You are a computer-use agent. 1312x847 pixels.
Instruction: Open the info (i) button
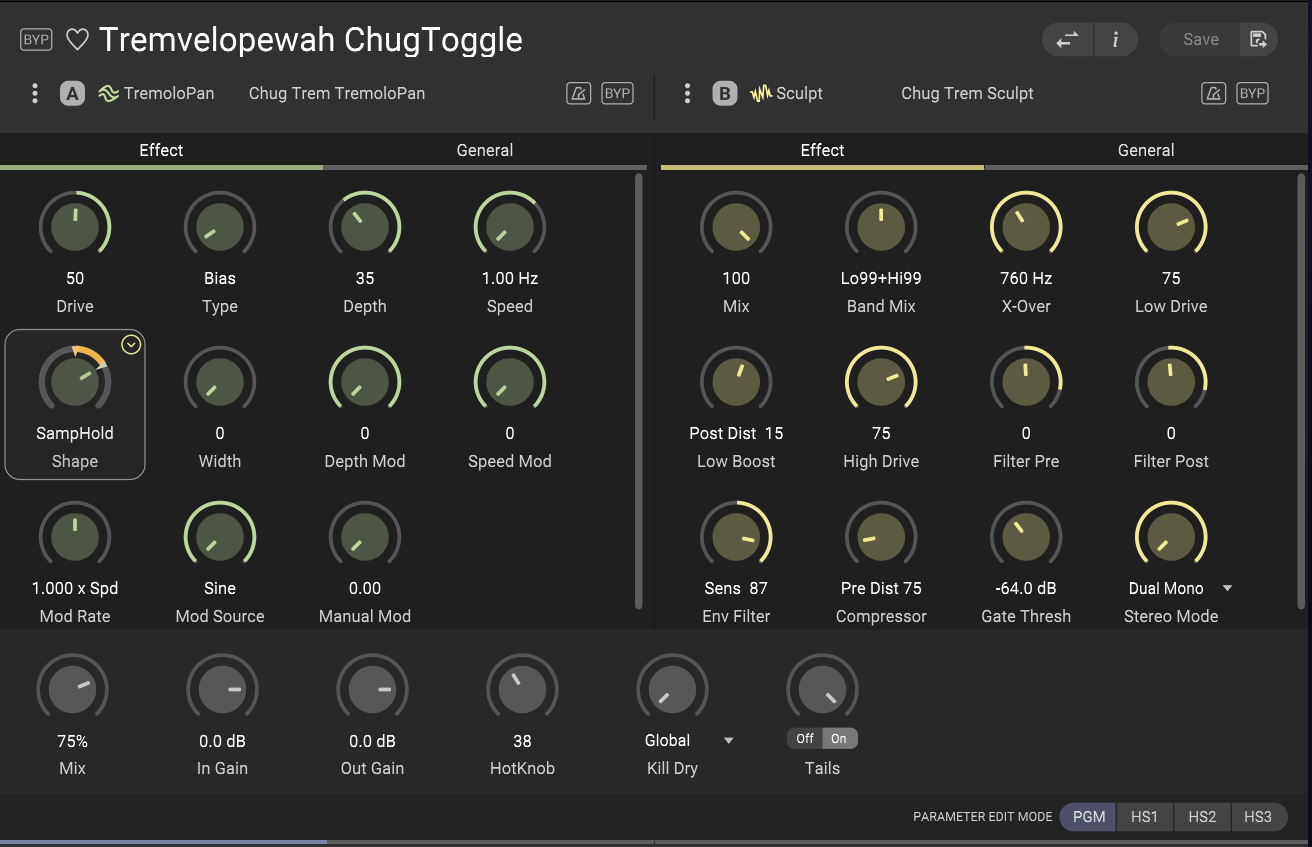[x=1116, y=40]
